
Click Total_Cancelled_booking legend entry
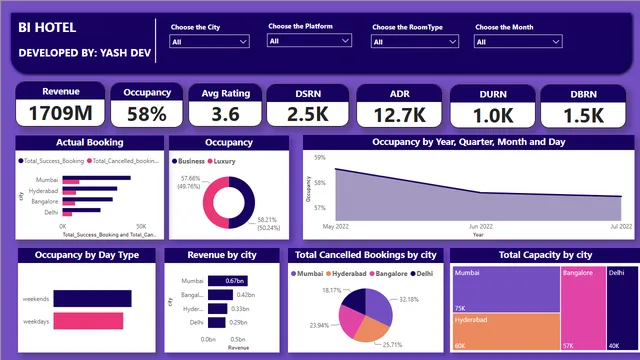click(123, 161)
